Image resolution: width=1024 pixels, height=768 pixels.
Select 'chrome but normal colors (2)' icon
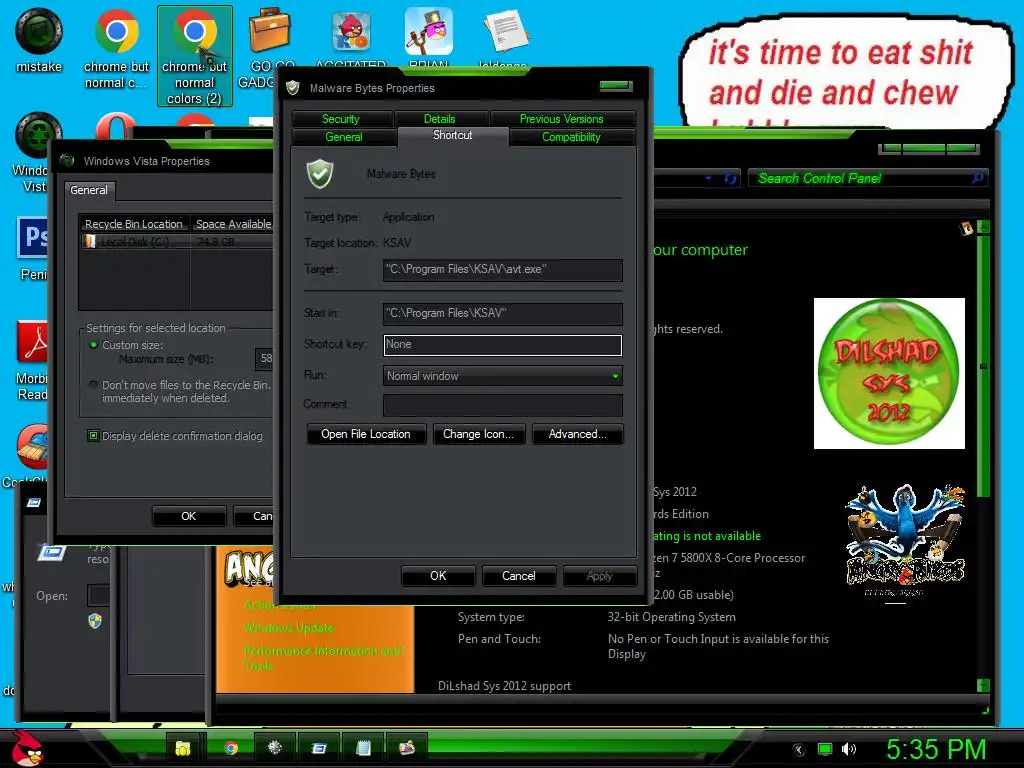point(195,56)
